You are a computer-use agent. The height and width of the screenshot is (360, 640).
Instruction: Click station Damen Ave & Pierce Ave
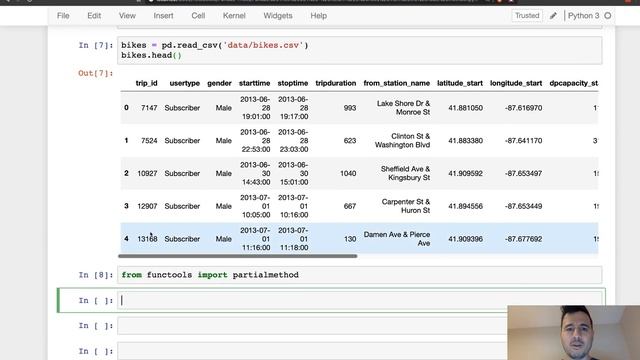click(397, 239)
